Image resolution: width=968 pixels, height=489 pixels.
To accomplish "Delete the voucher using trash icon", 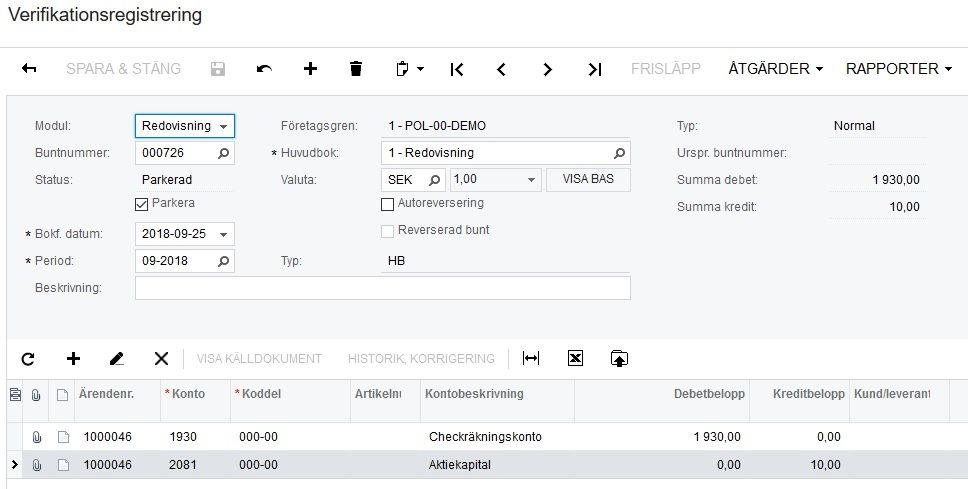I will tap(356, 69).
